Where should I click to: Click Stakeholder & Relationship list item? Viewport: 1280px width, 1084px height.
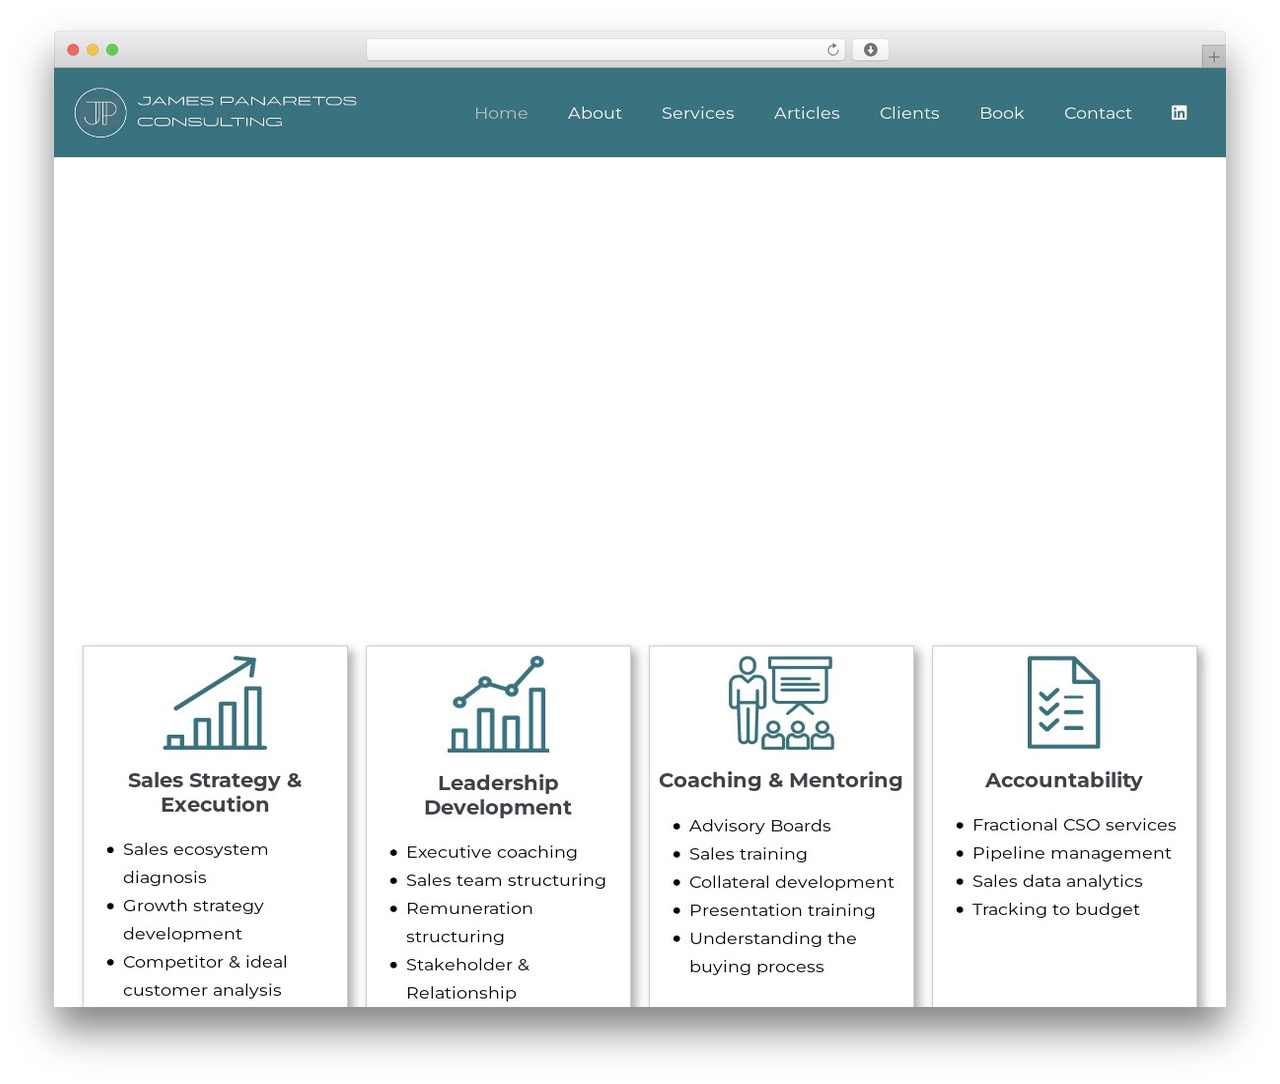[468, 978]
